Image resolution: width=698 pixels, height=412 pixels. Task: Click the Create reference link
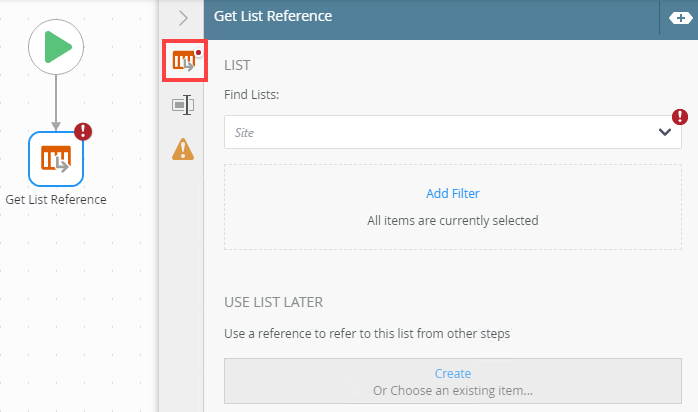(x=453, y=374)
